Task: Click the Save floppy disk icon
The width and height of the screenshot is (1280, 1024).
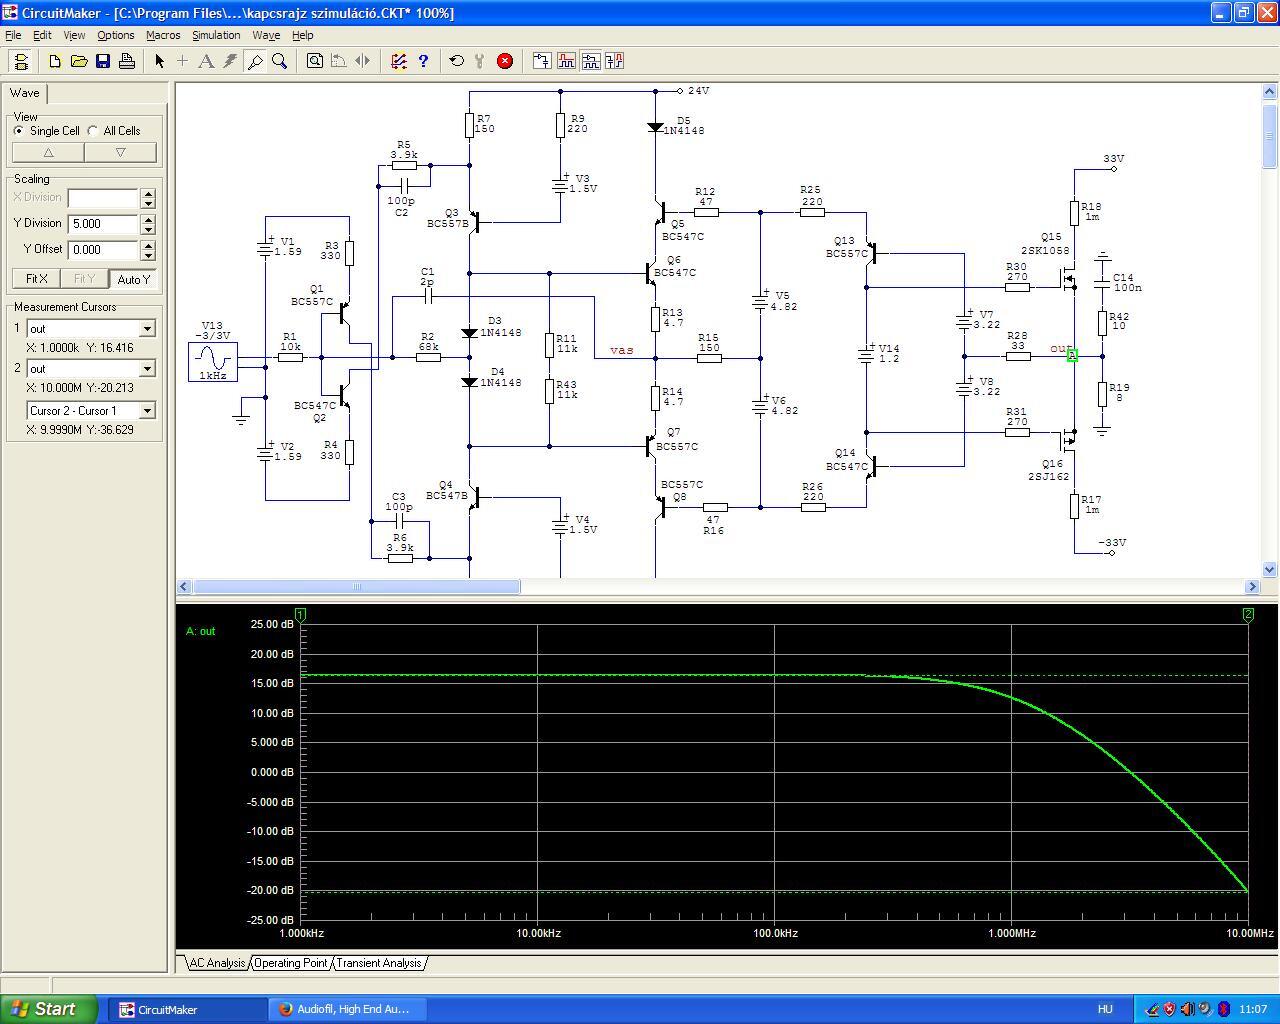Action: click(103, 61)
